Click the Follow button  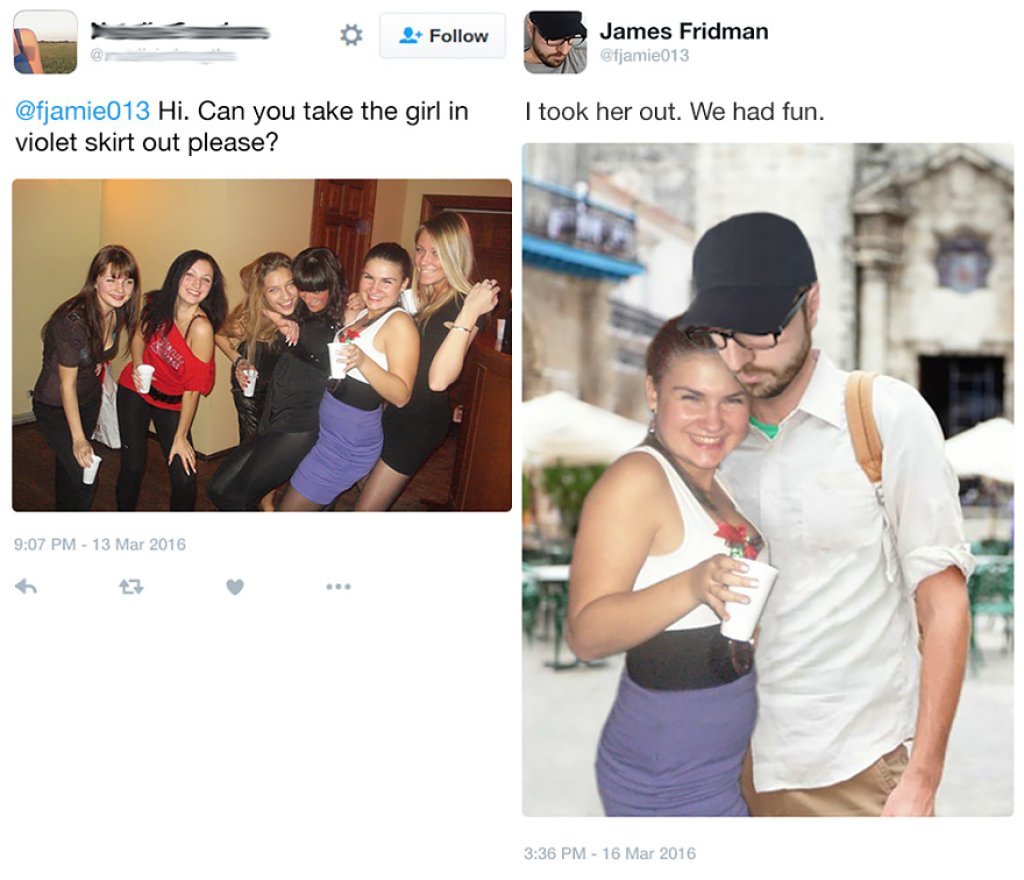443,36
